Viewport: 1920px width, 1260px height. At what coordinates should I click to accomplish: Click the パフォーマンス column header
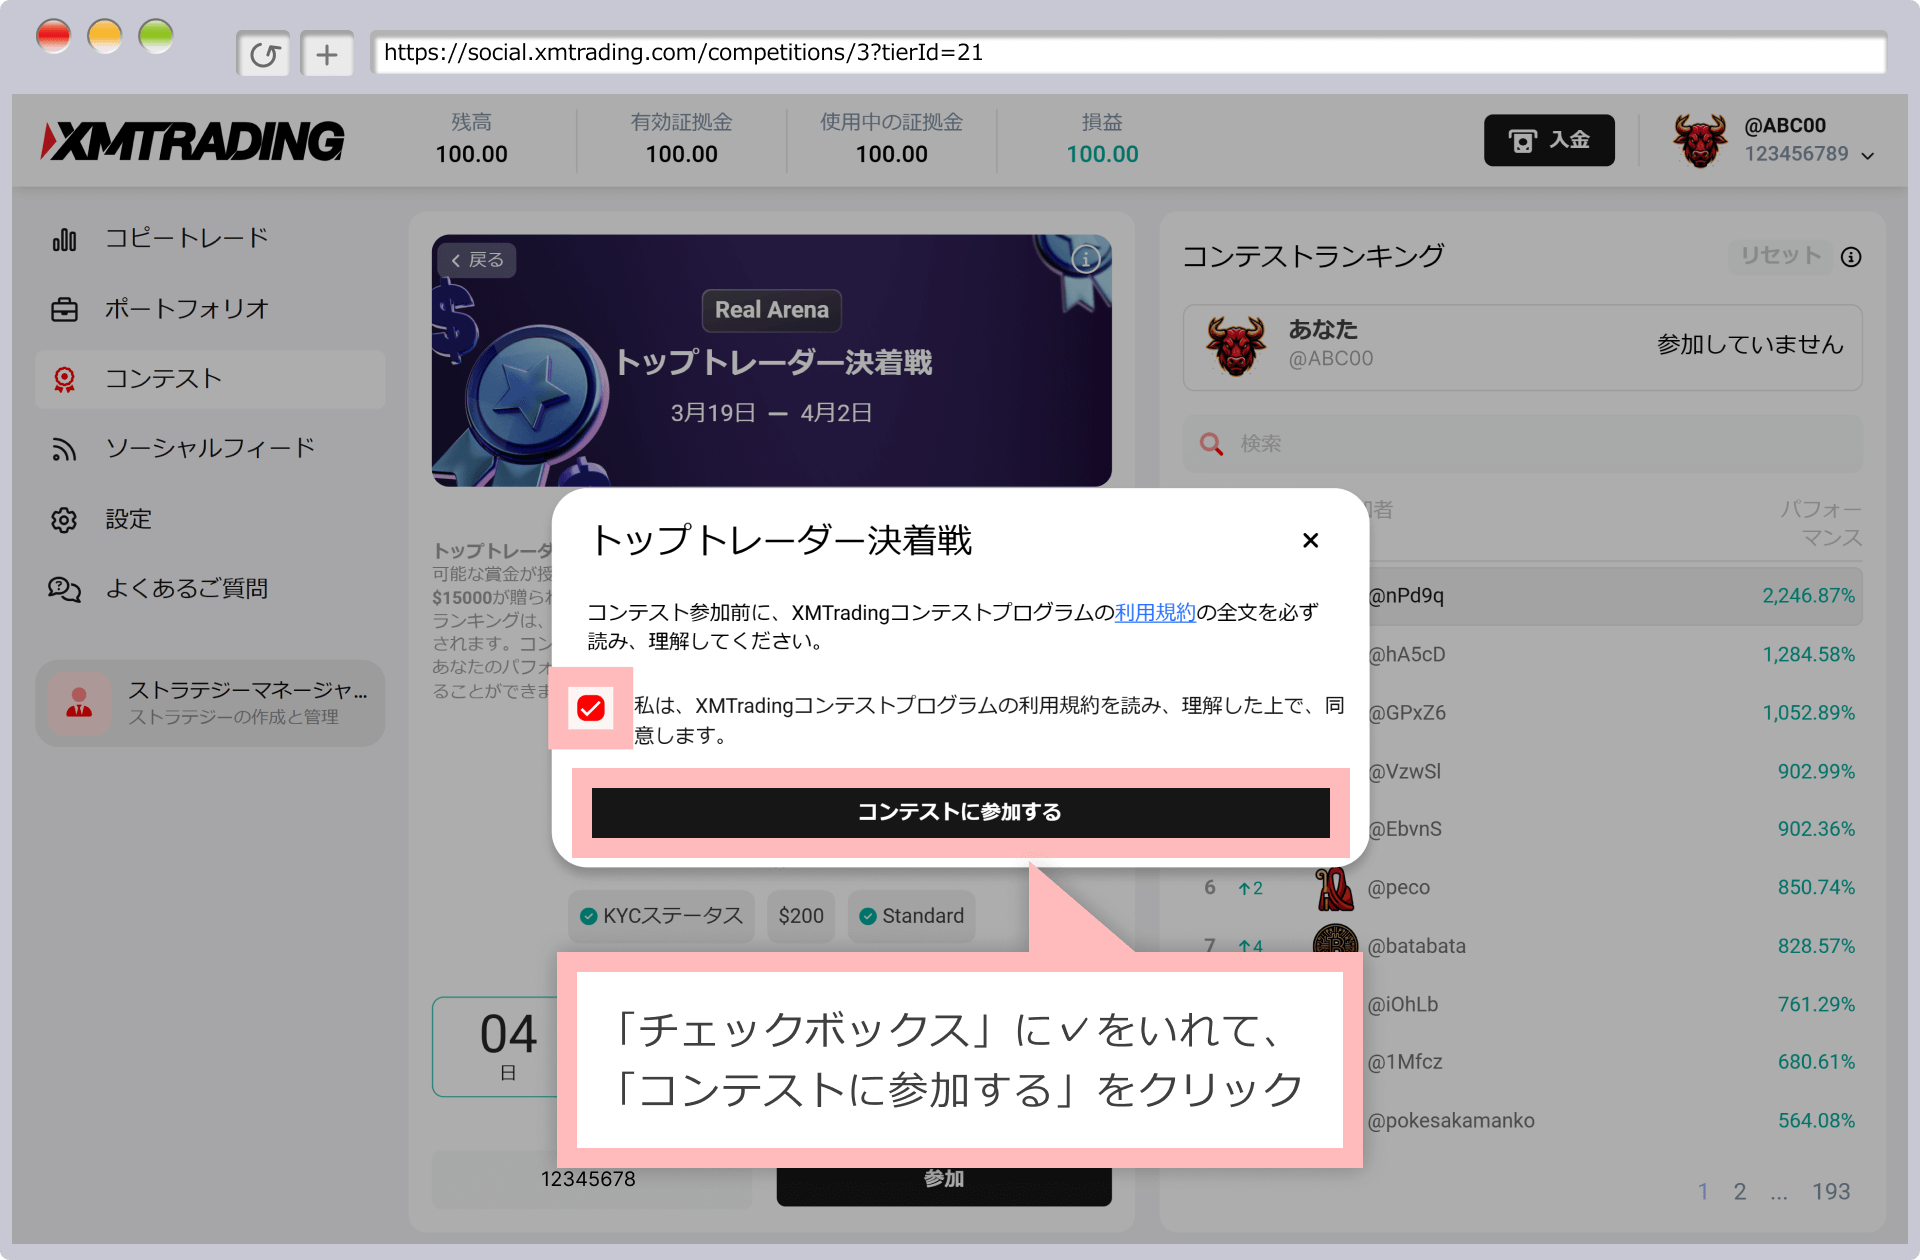click(x=1820, y=523)
